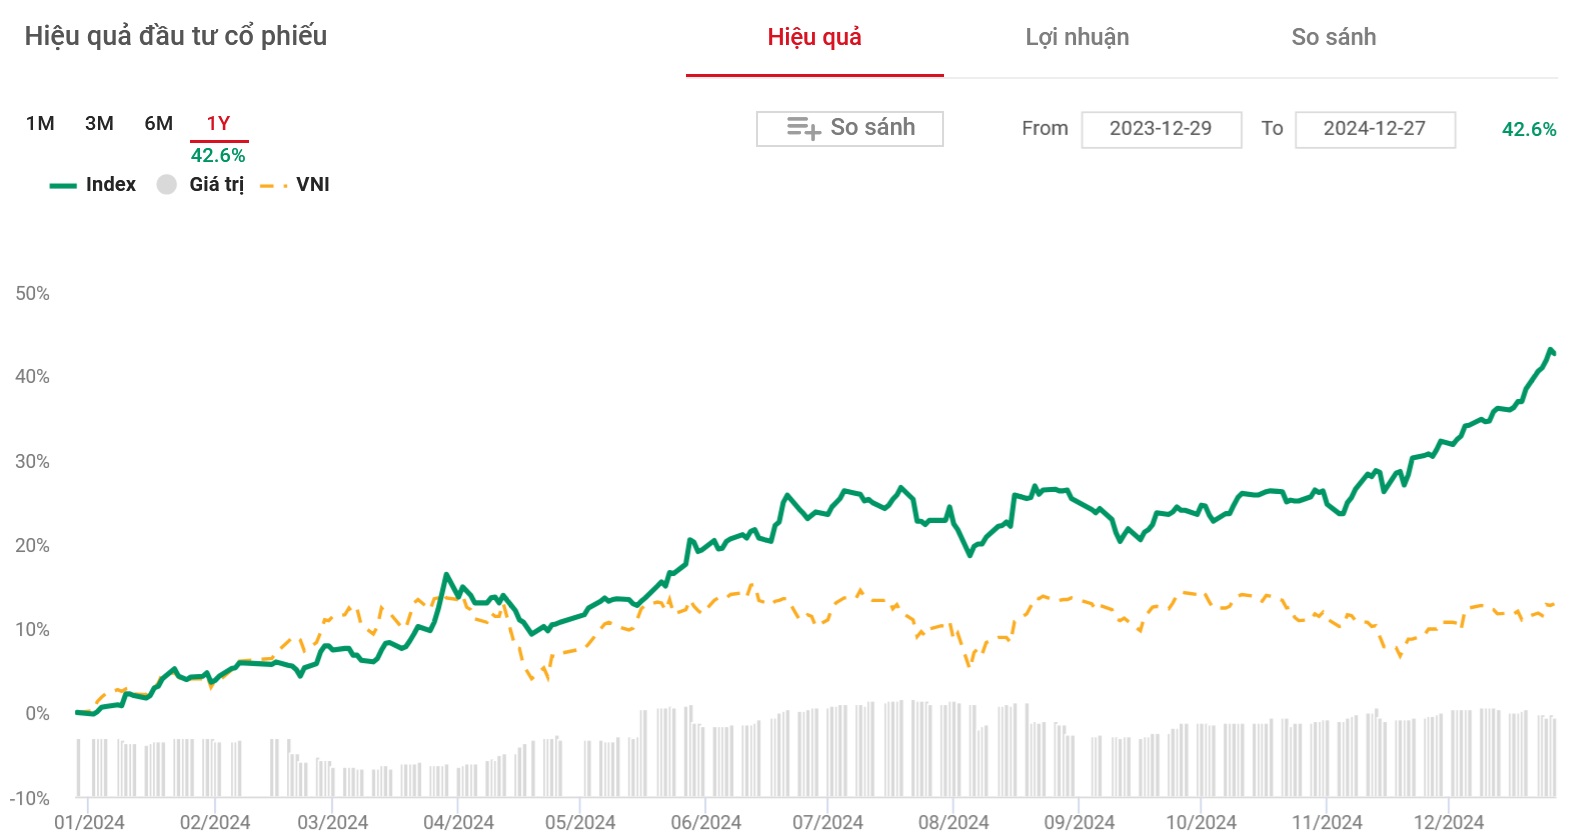Toggle the dashed orange VNI legend
Screen dimensions: 1587x836
click(273, 185)
